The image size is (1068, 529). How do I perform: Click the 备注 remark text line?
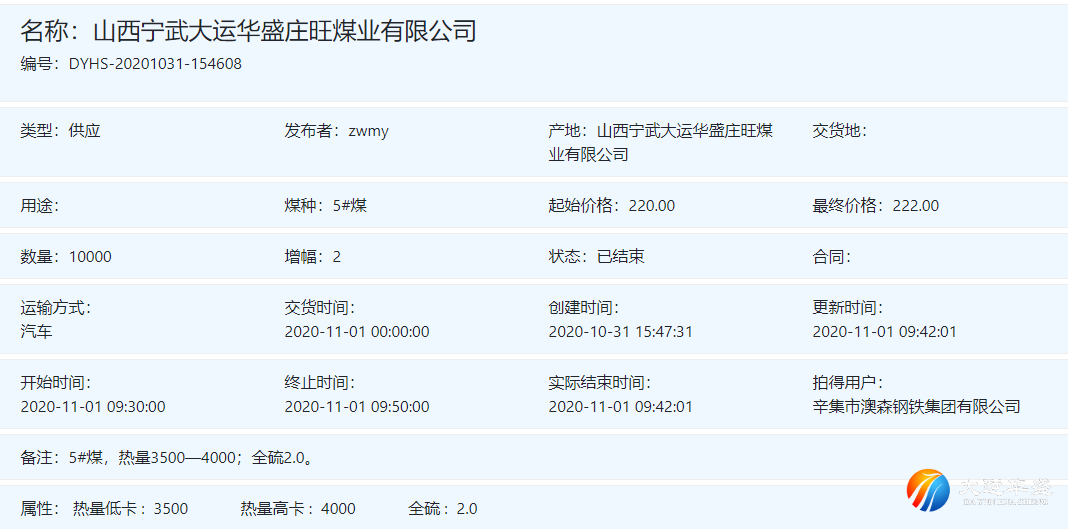pyautogui.click(x=170, y=458)
